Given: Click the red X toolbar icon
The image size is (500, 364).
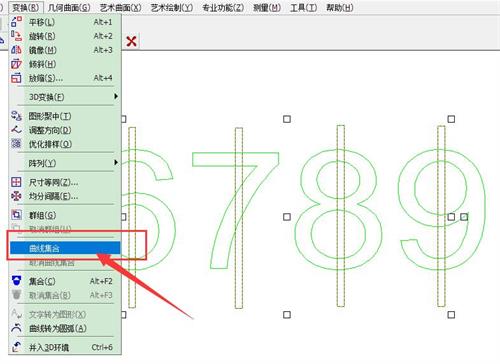Looking at the screenshot, I should [131, 41].
